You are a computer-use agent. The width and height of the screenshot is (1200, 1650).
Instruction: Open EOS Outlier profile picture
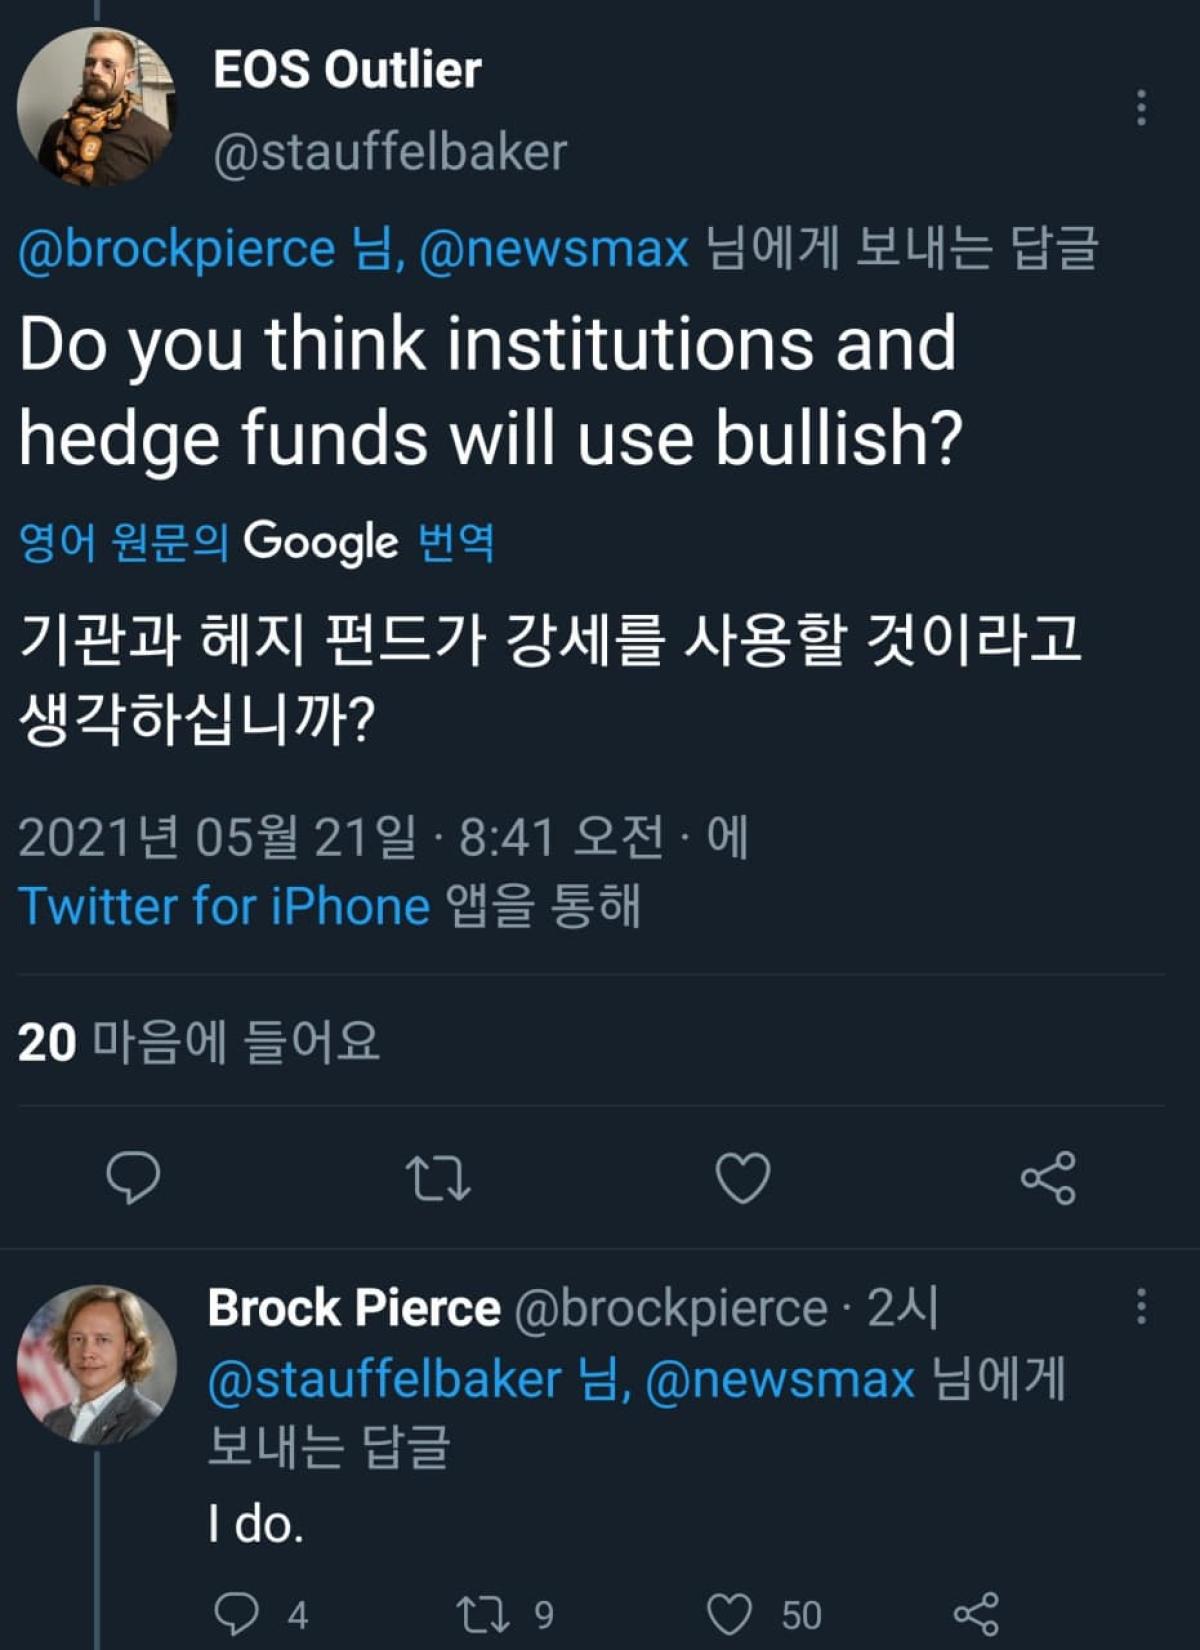tap(96, 107)
